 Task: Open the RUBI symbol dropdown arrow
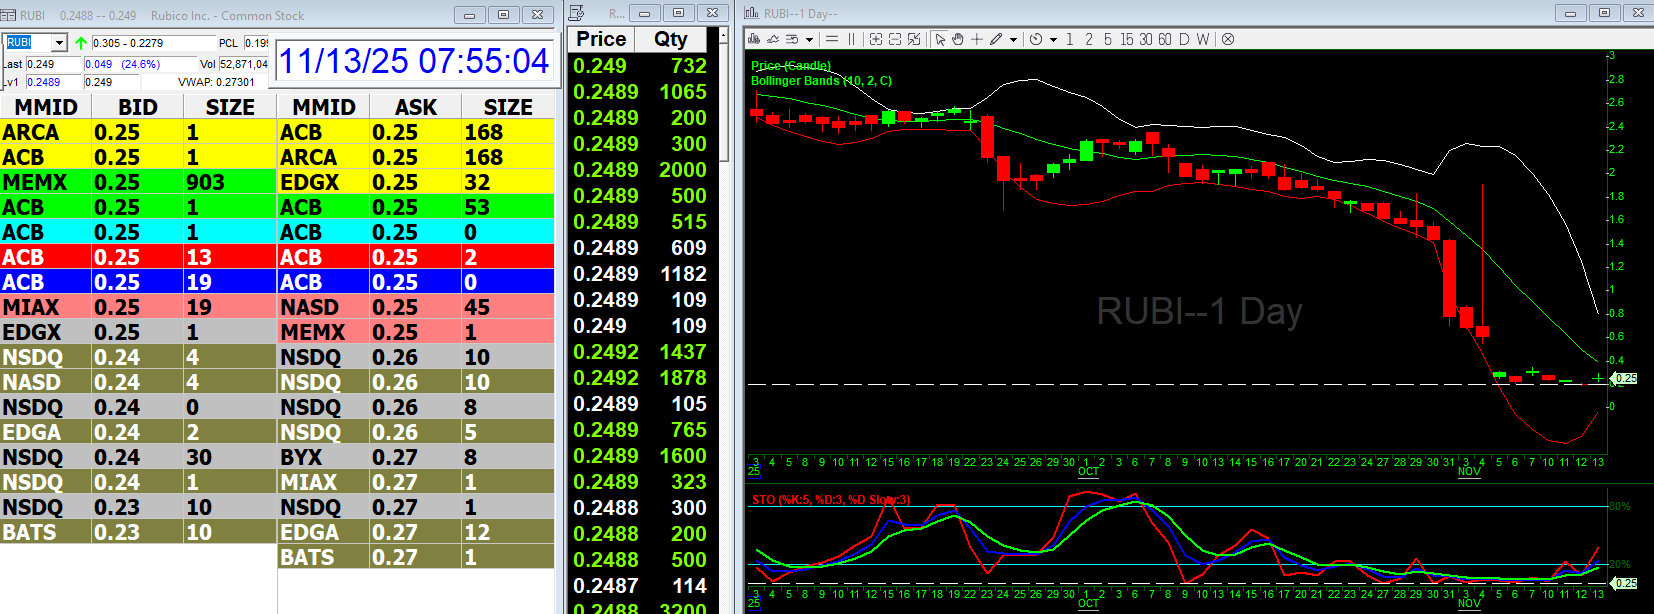(59, 43)
